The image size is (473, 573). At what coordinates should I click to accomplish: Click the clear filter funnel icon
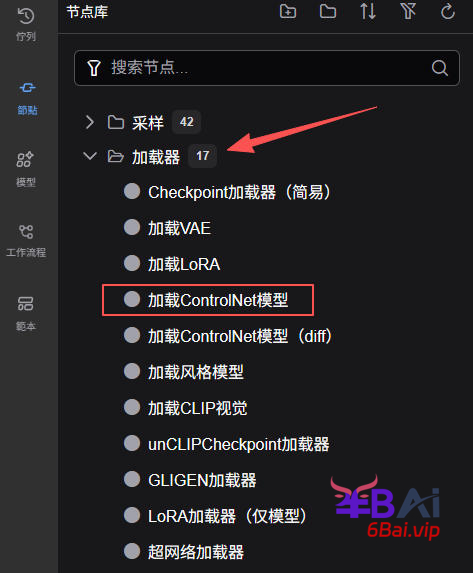click(408, 12)
